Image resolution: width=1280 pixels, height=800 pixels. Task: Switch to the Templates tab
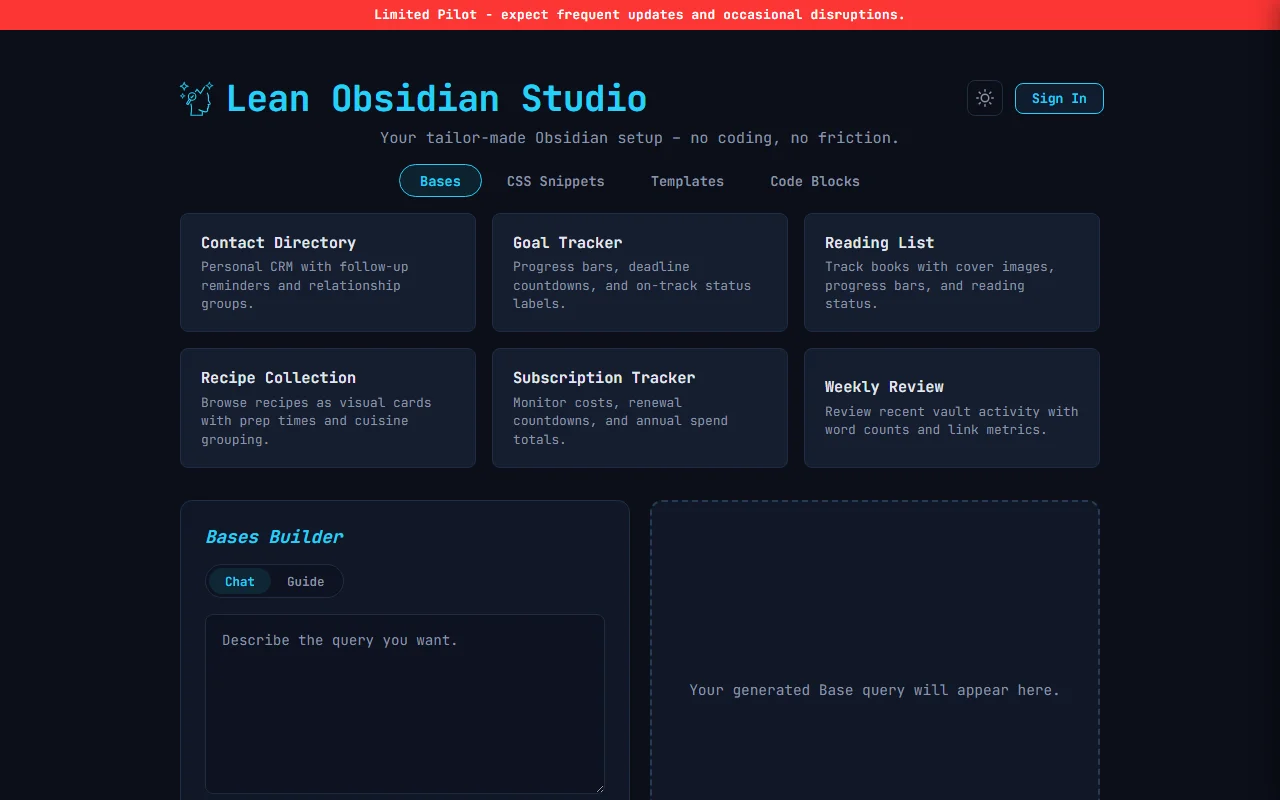pyautogui.click(x=687, y=181)
